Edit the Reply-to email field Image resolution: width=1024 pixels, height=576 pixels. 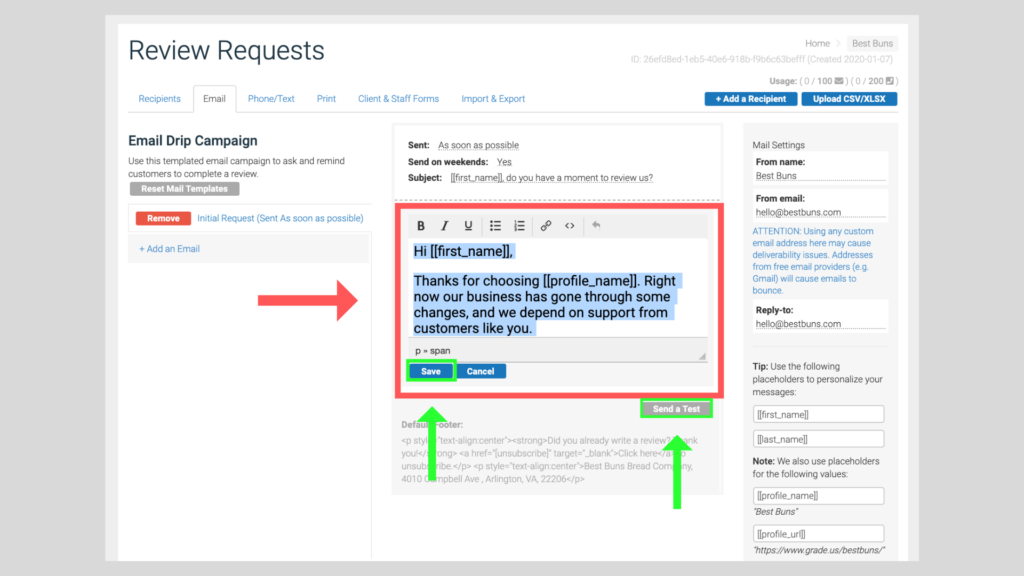[x=820, y=324]
